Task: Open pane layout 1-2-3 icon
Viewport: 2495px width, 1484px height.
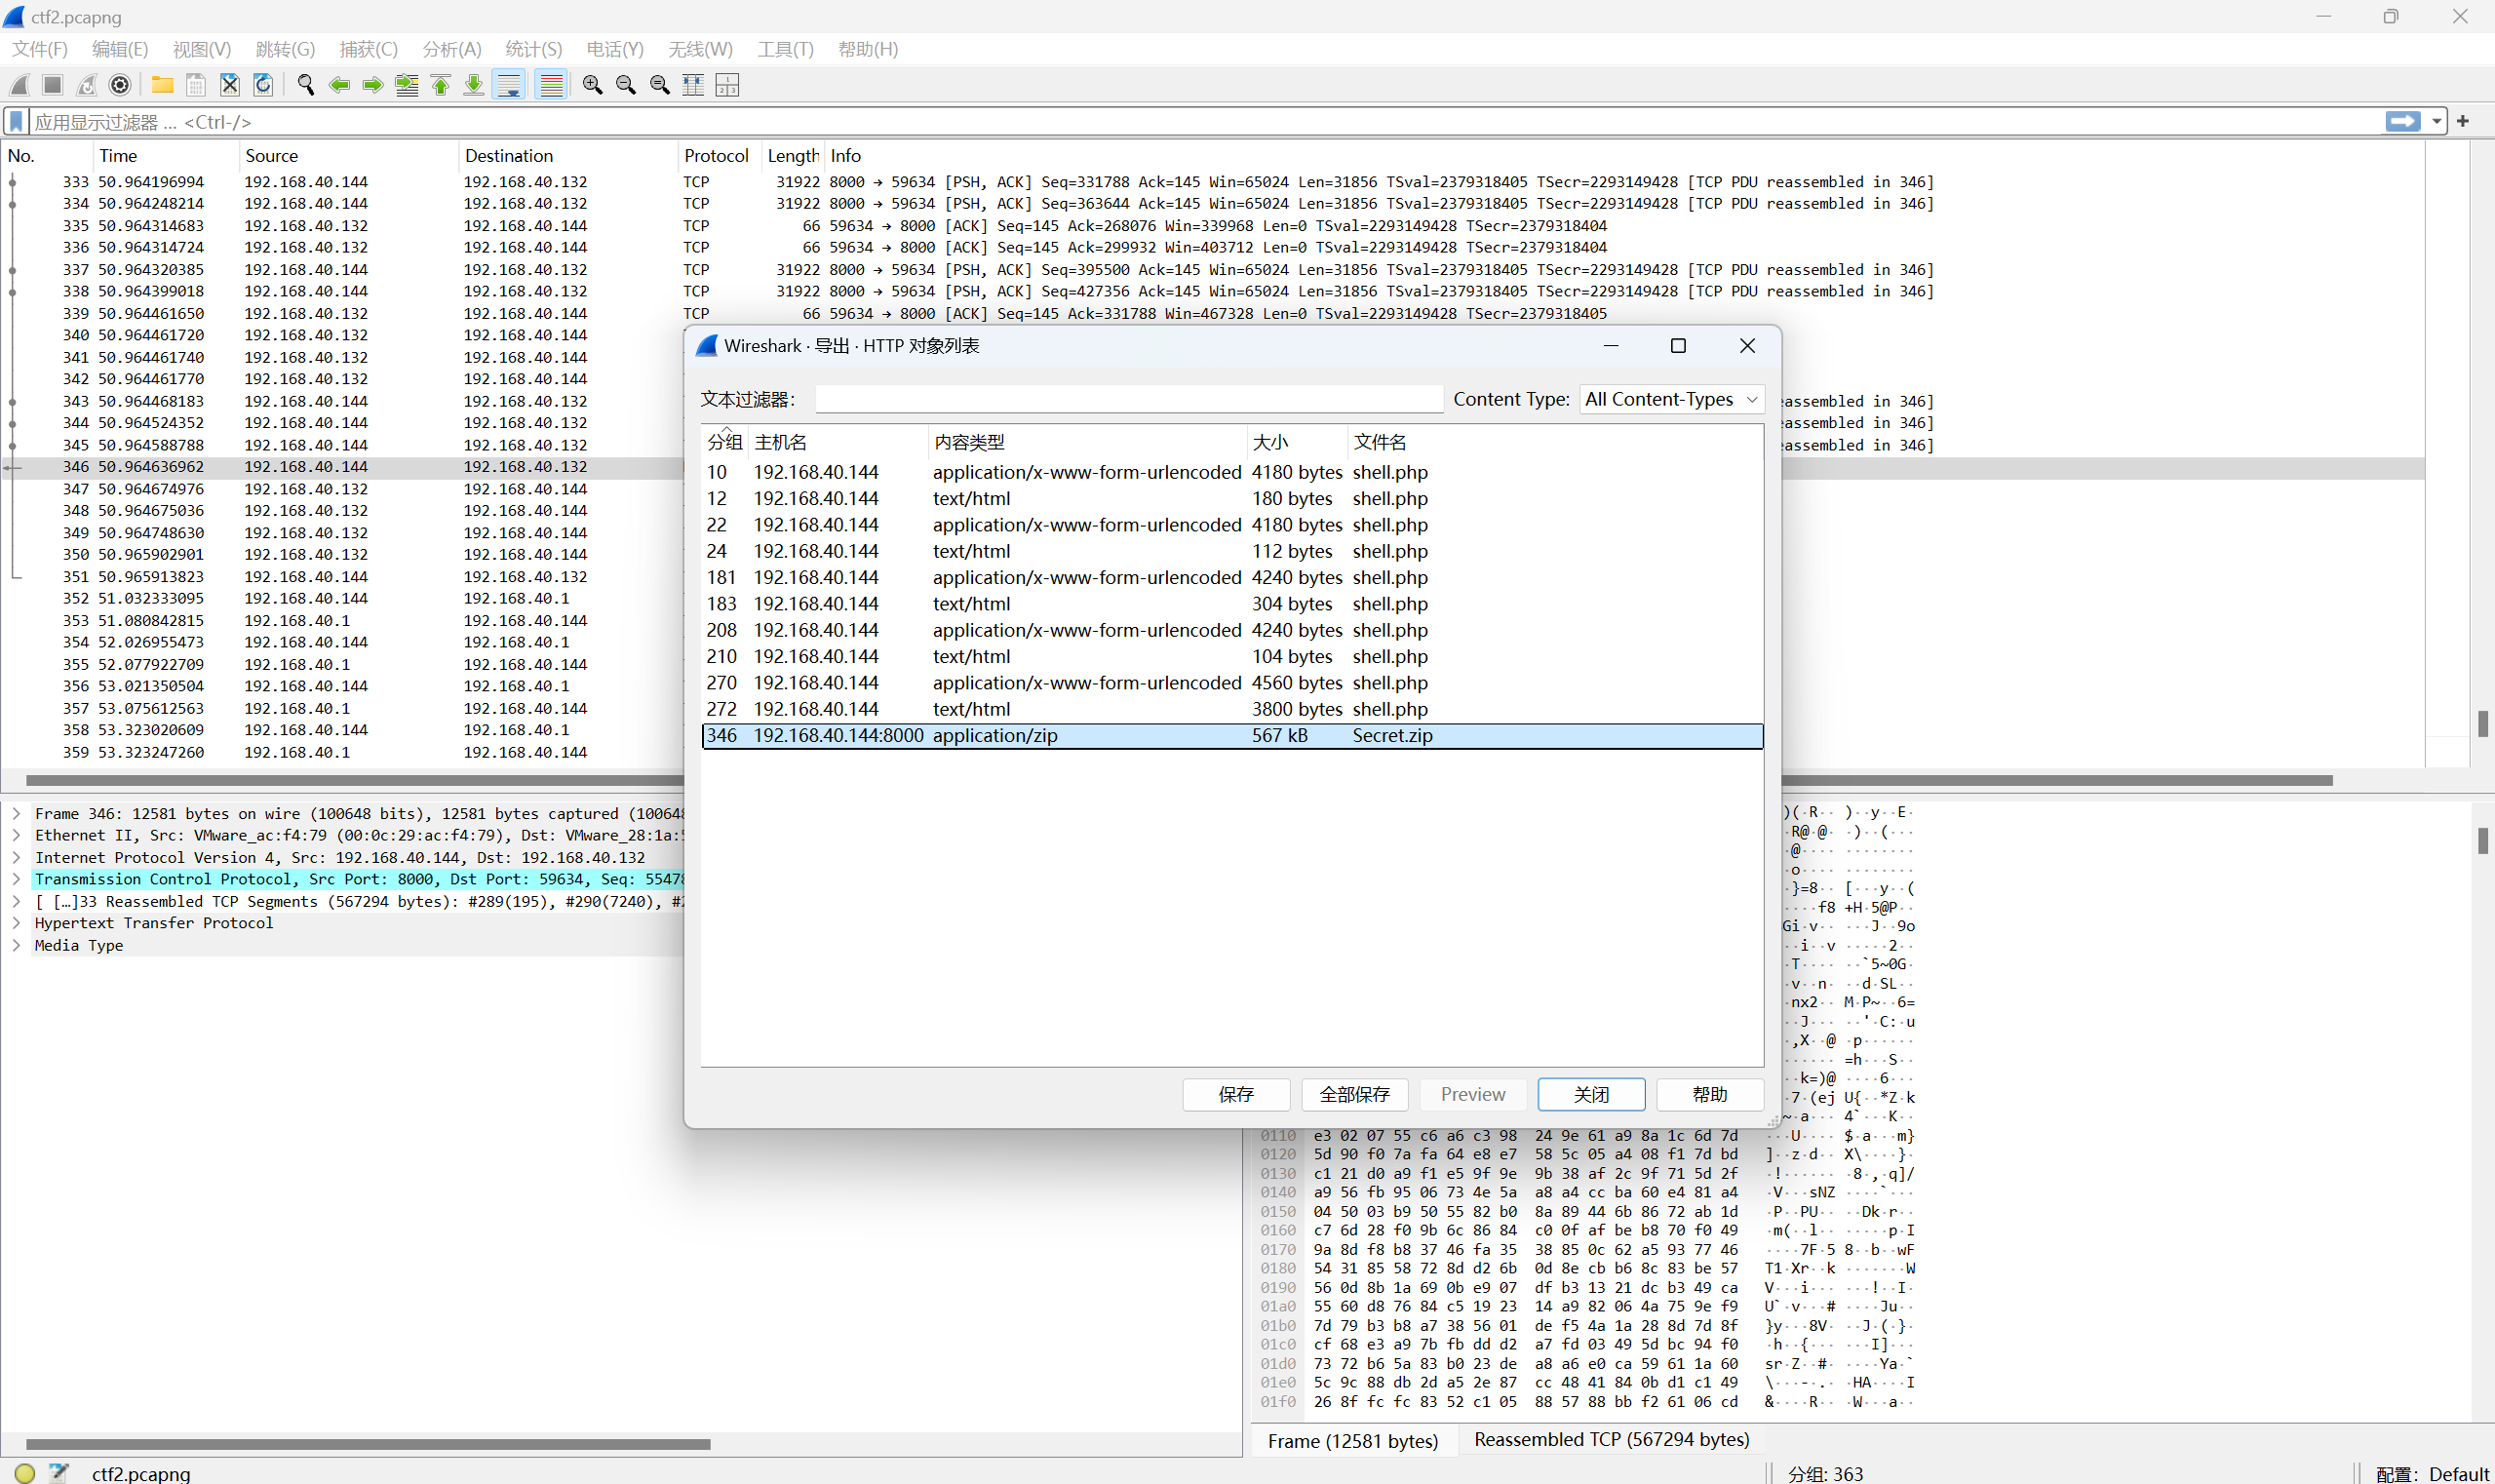Action: [x=728, y=85]
